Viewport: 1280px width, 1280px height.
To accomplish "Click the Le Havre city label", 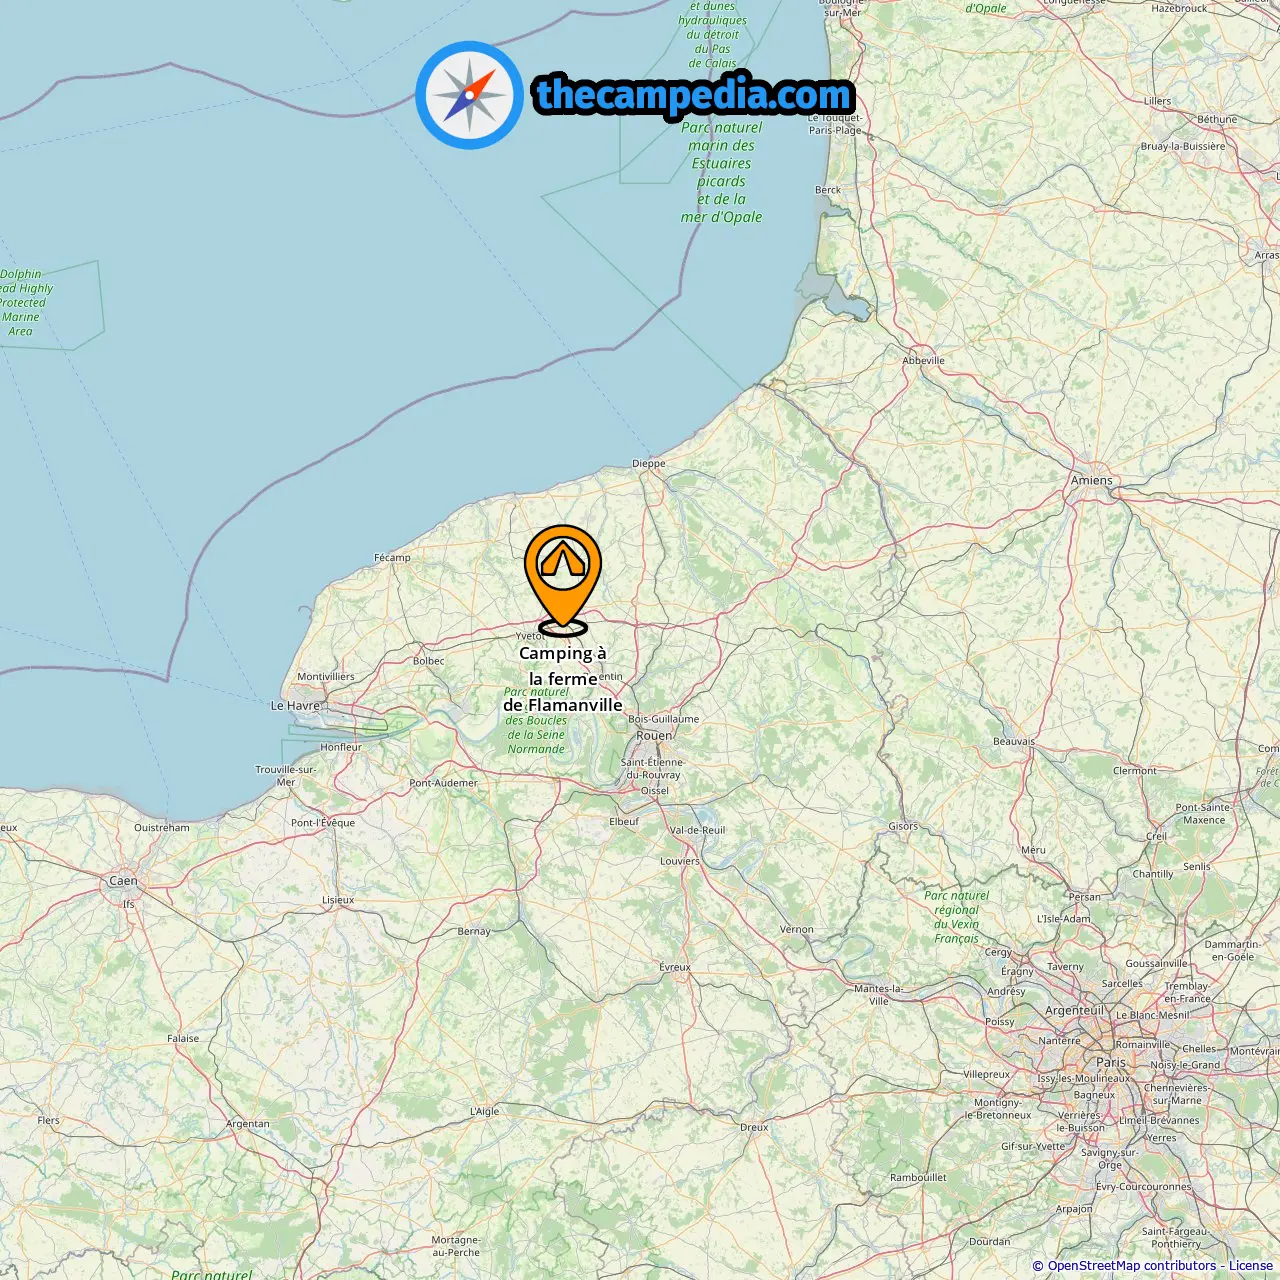I will (295, 705).
